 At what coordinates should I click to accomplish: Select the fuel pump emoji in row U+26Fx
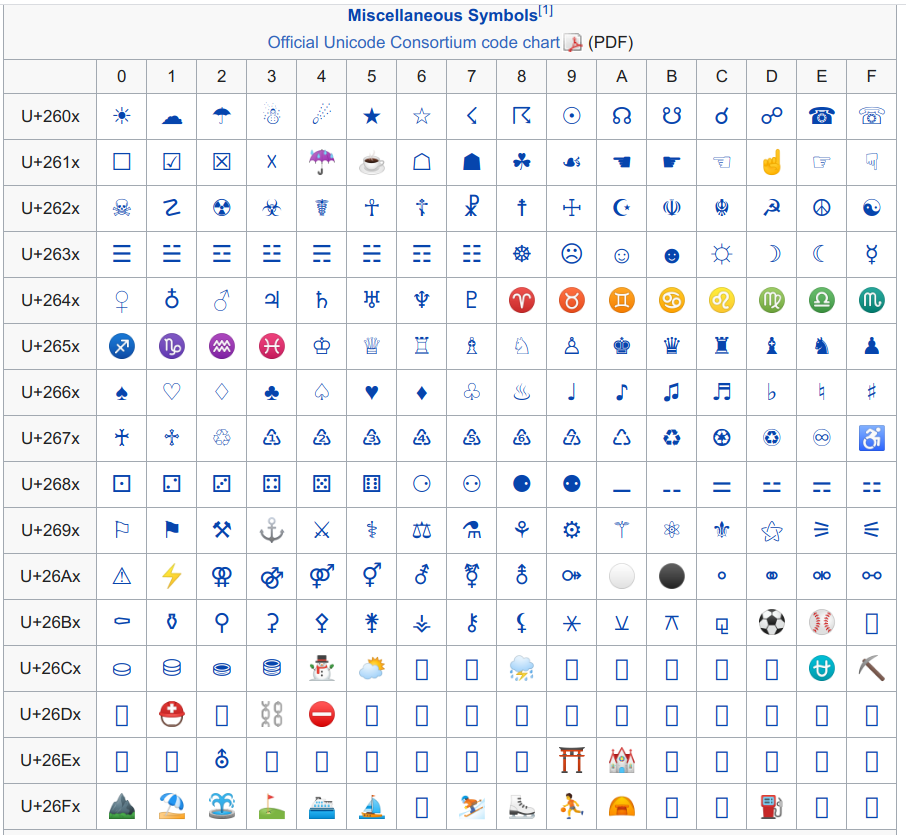(771, 807)
